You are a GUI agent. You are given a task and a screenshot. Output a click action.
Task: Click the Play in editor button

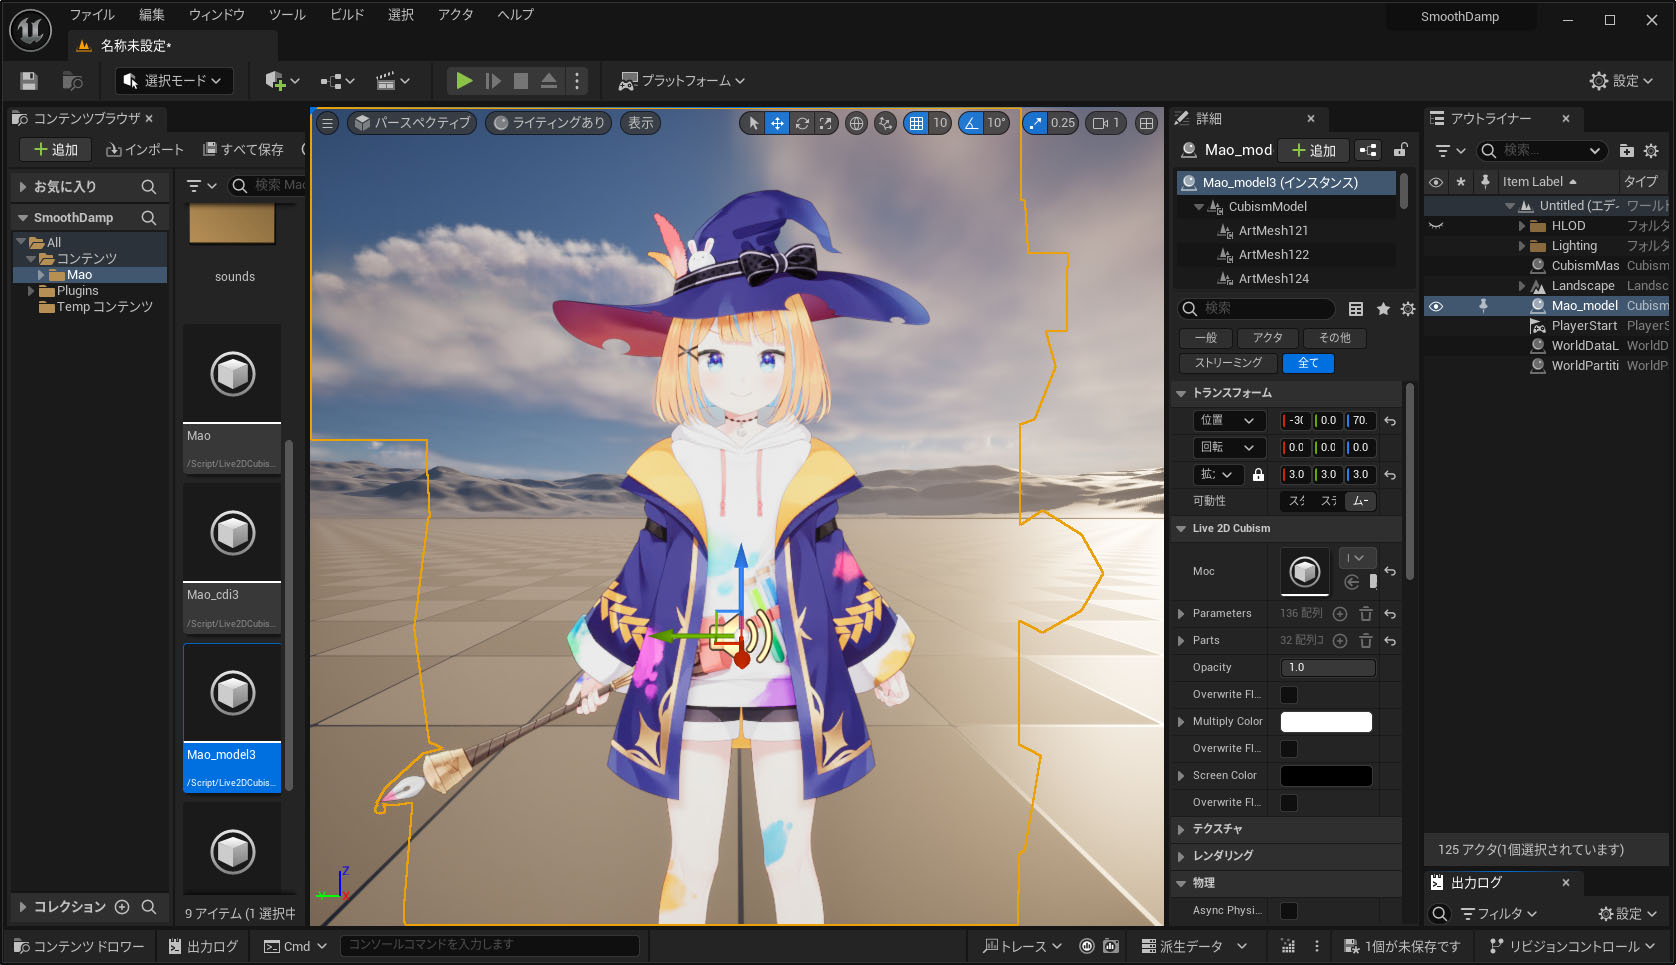click(464, 81)
